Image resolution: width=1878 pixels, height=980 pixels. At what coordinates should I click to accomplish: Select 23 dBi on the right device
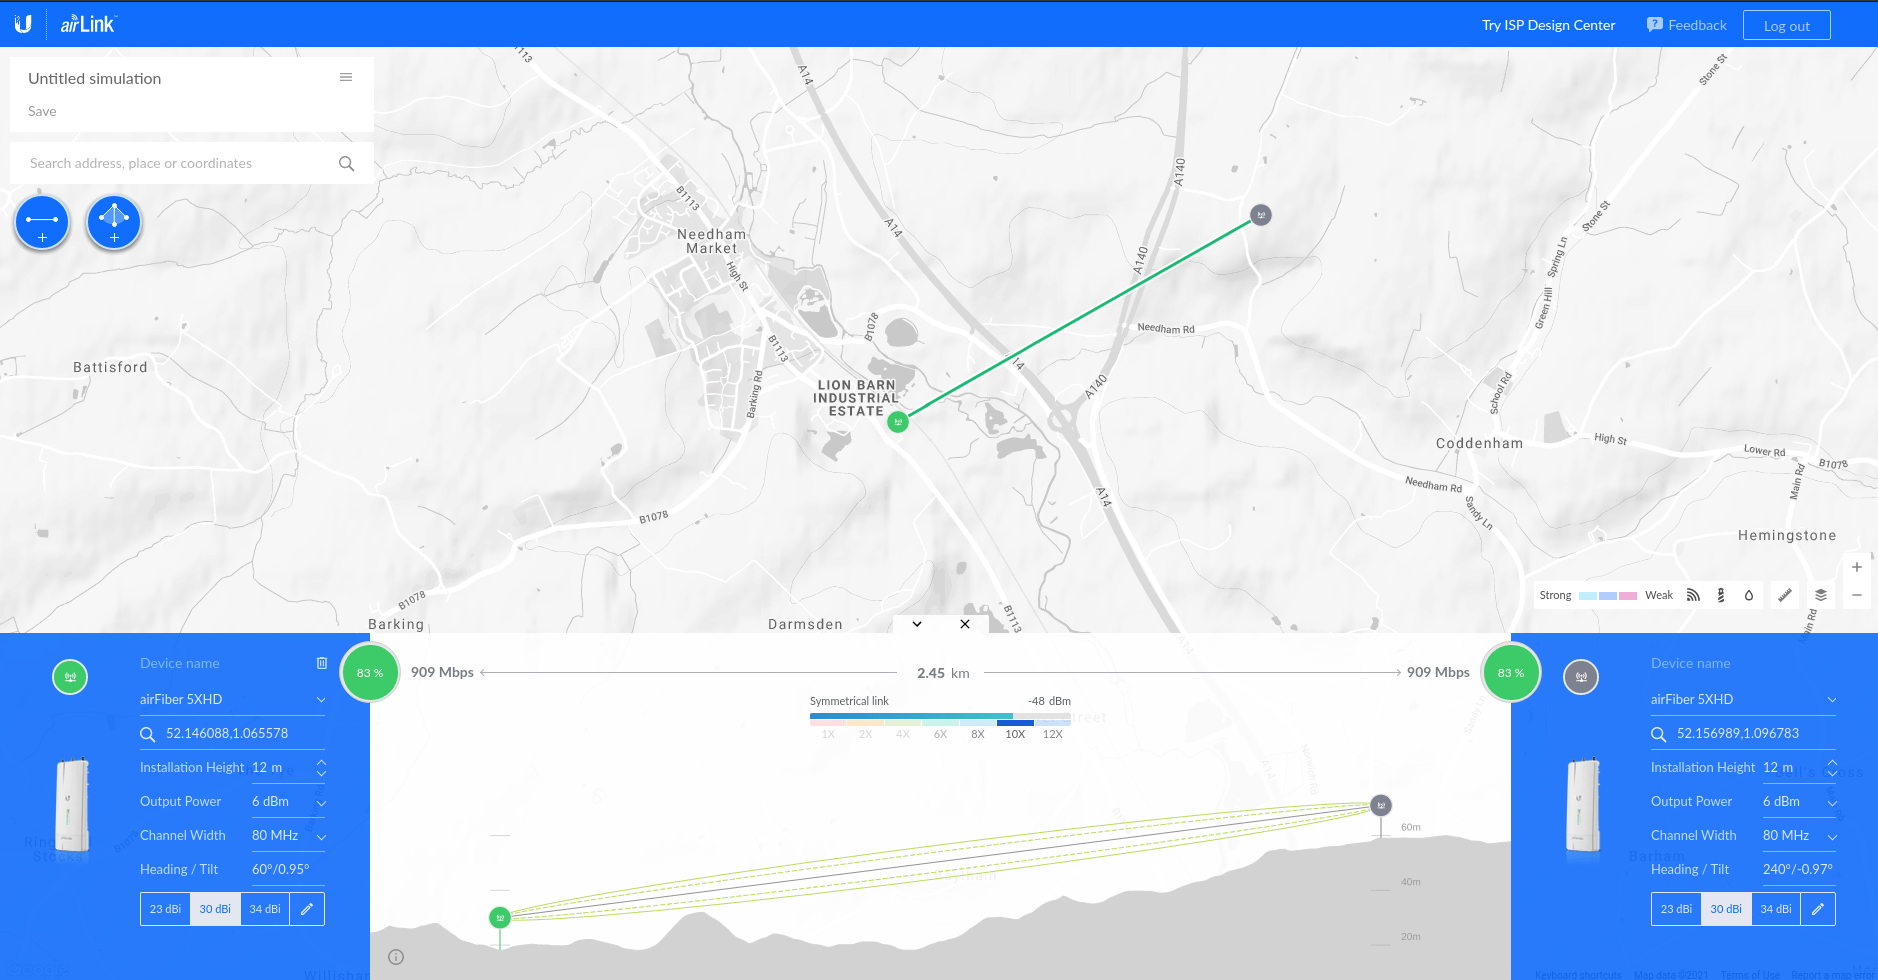1677,909
